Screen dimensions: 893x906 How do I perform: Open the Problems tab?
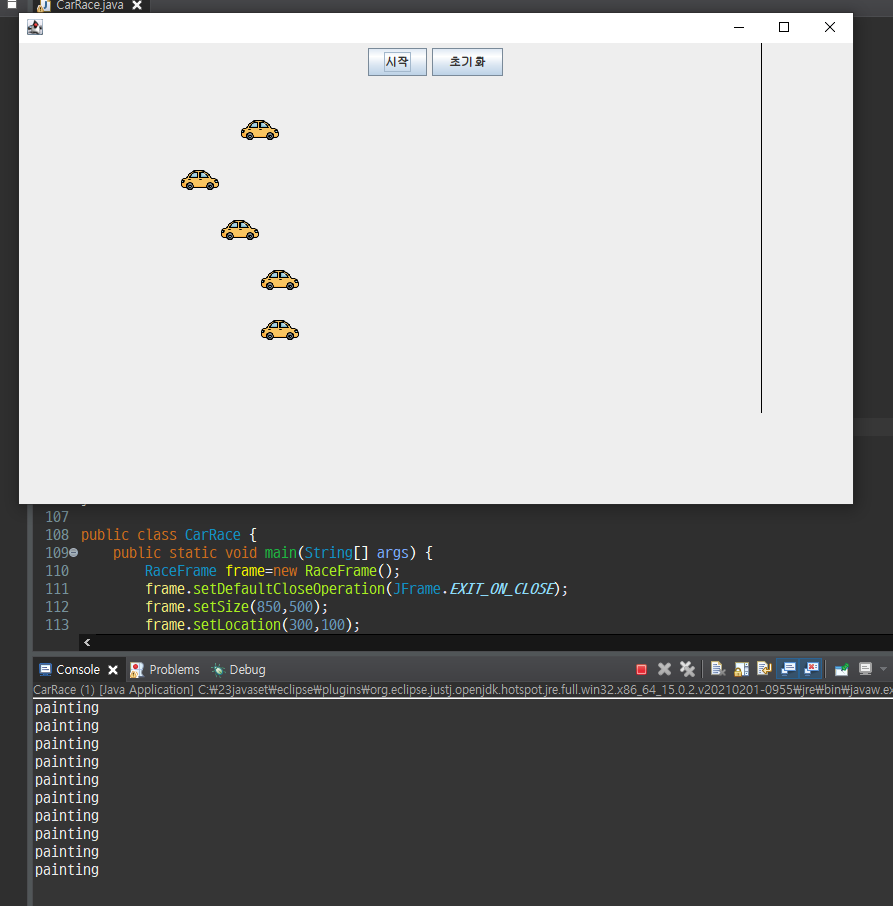click(165, 670)
